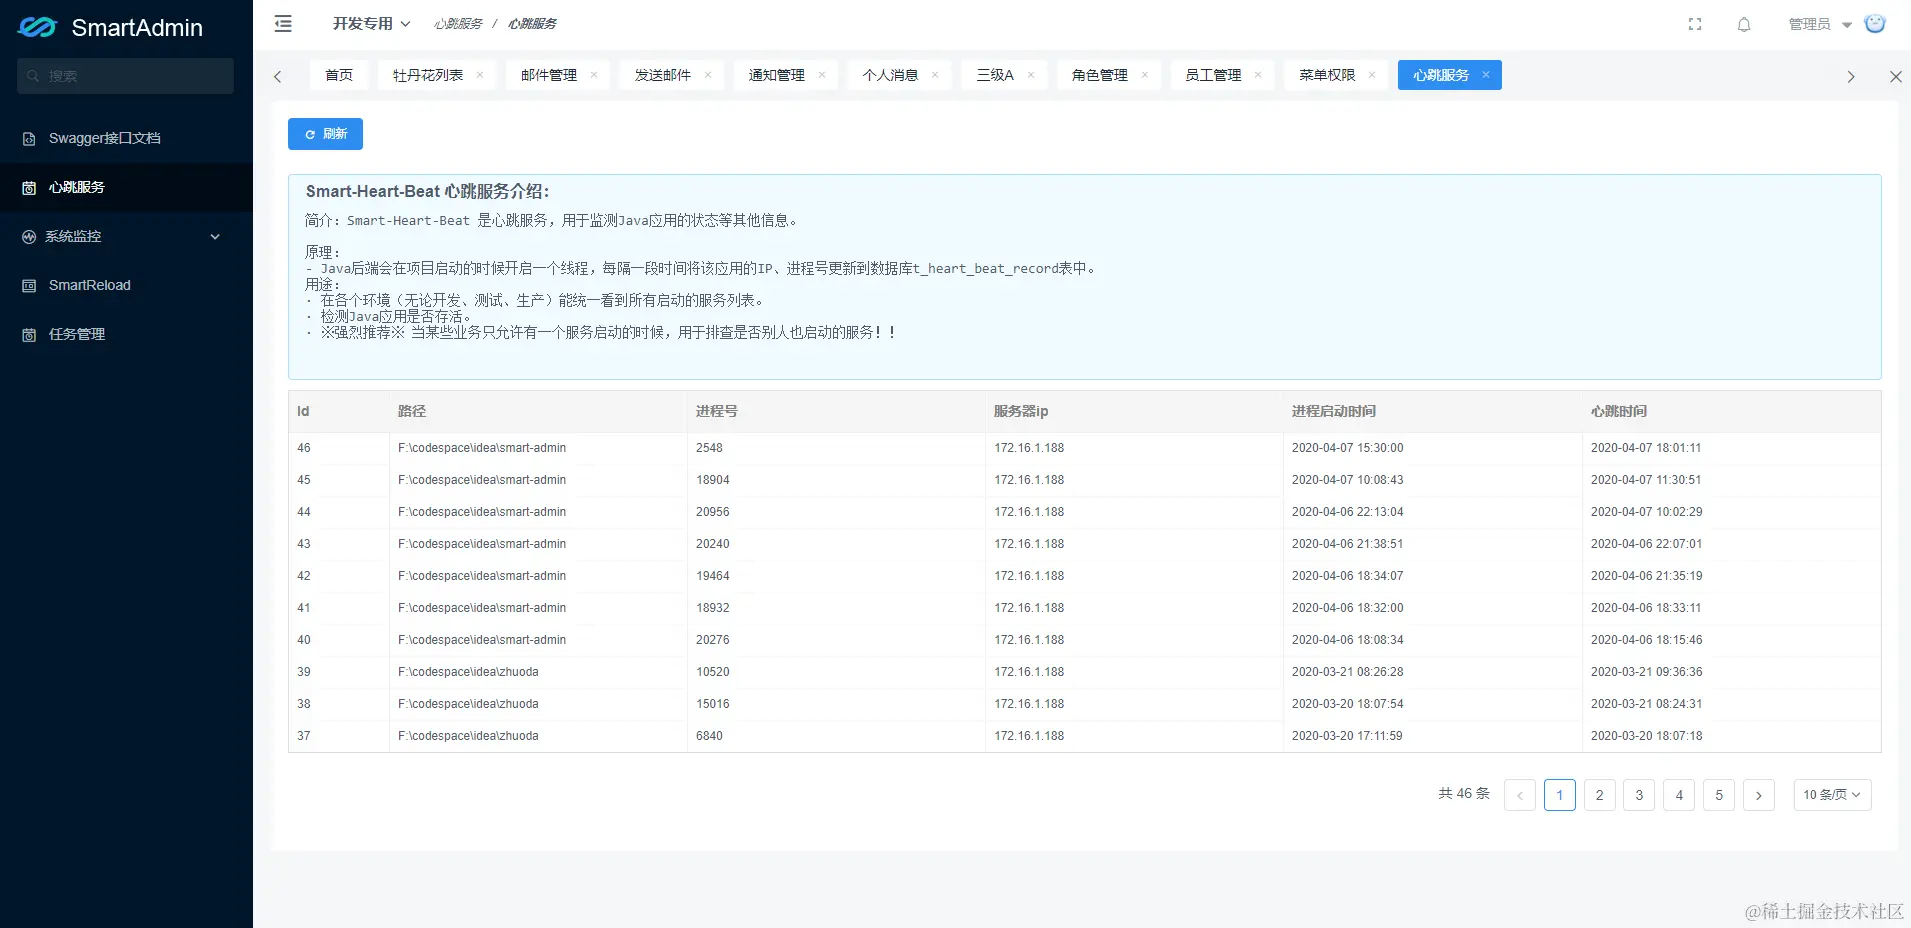Toggle fullscreen mode icon in header
The width and height of the screenshot is (1911, 928).
(x=1695, y=24)
